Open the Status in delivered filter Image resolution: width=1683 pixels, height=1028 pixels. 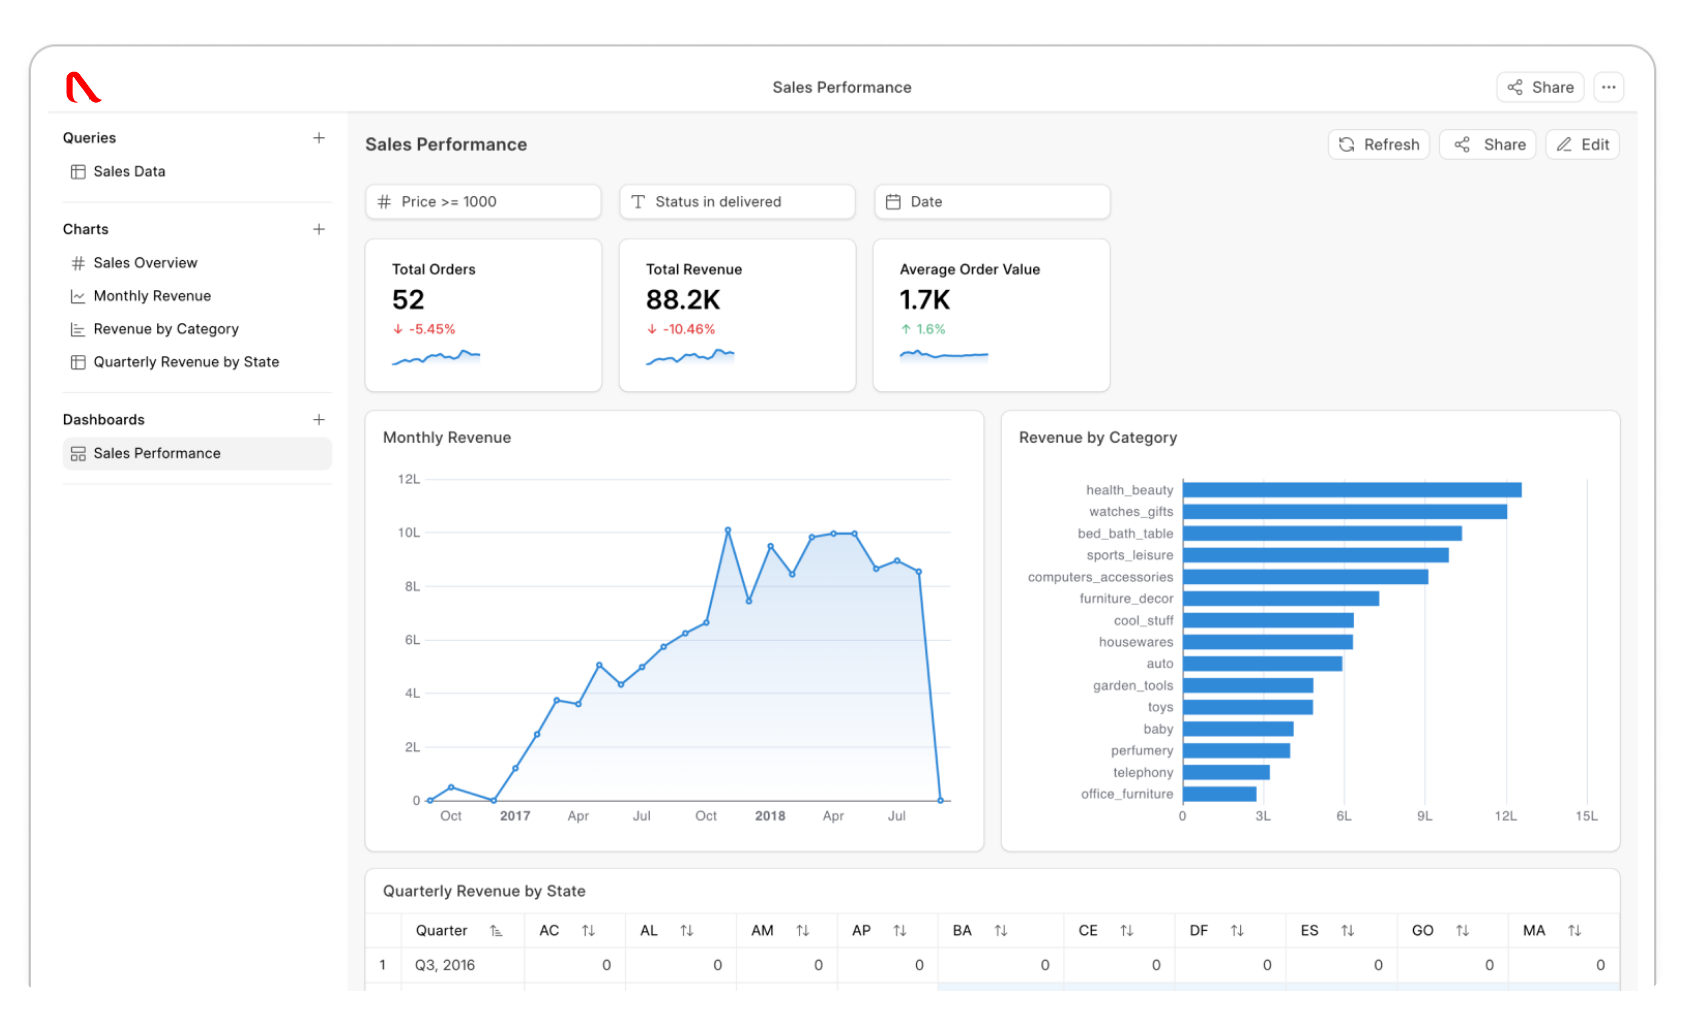click(737, 202)
